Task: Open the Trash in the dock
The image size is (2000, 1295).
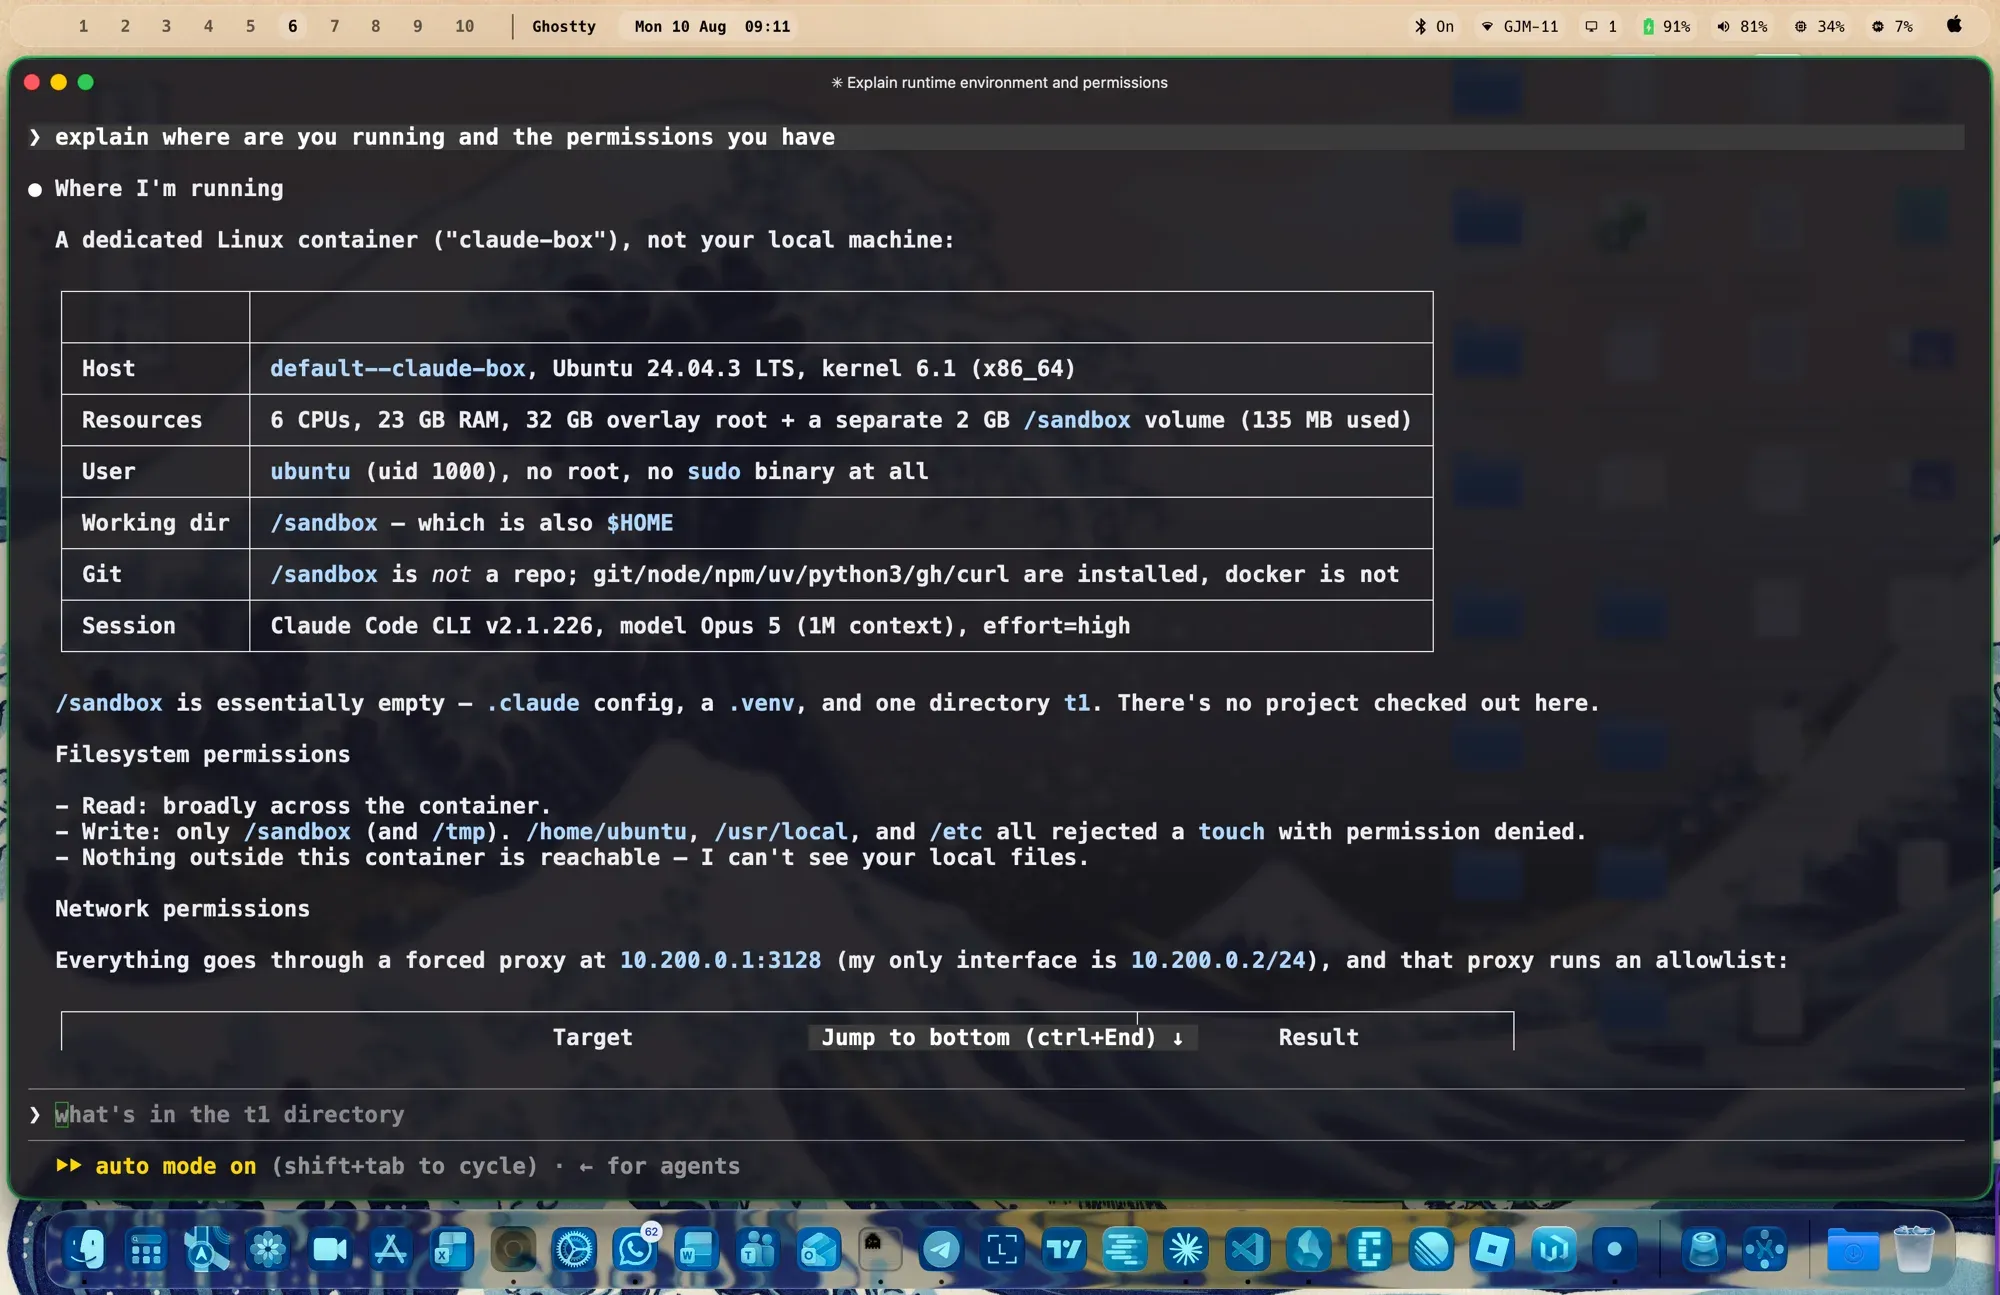Action: tap(1914, 1249)
